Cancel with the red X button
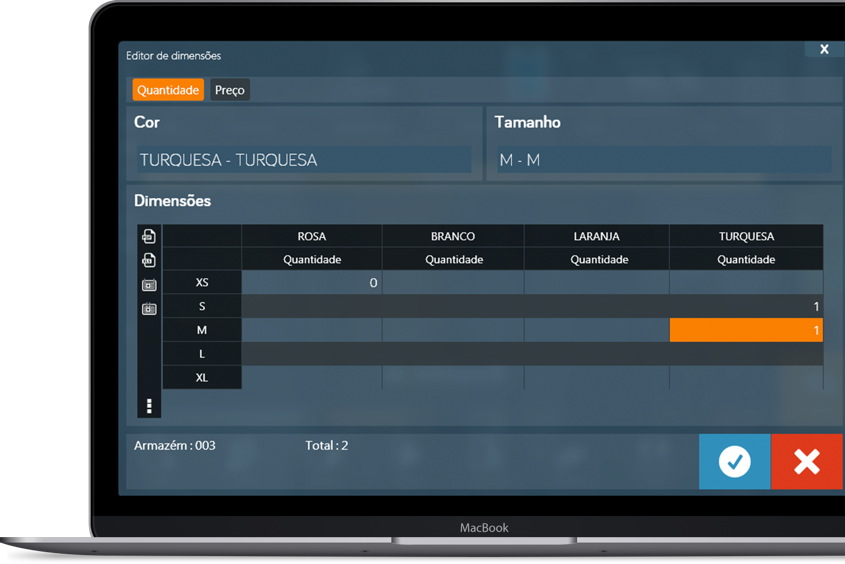The height and width of the screenshot is (564, 845). (806, 461)
